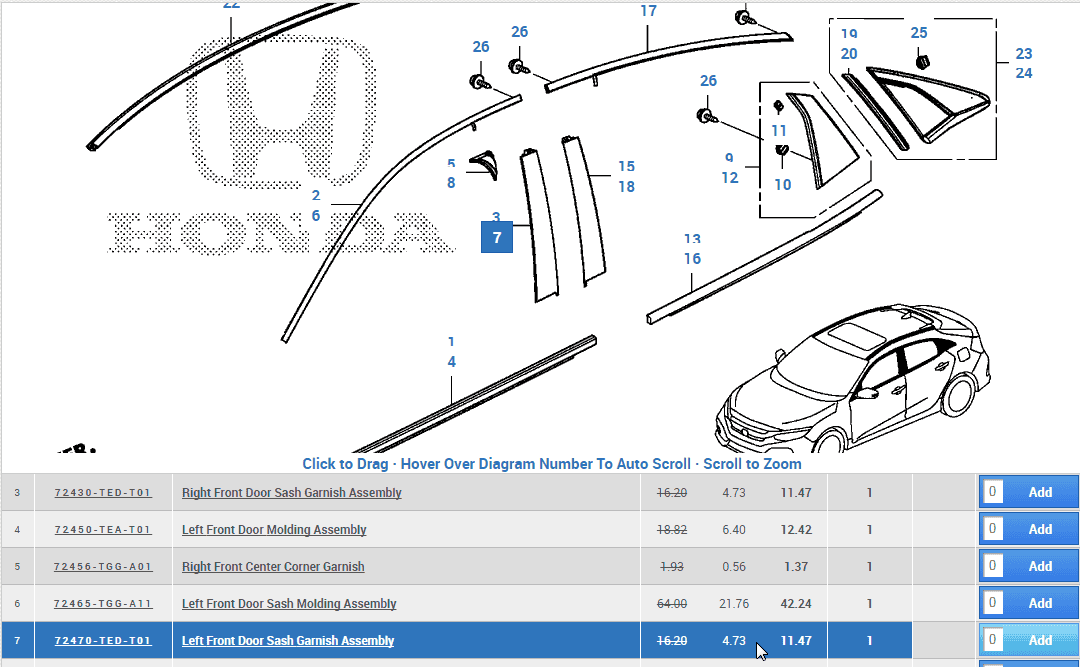
Task: Click callout 23 beside the dashed box
Action: pos(1024,54)
